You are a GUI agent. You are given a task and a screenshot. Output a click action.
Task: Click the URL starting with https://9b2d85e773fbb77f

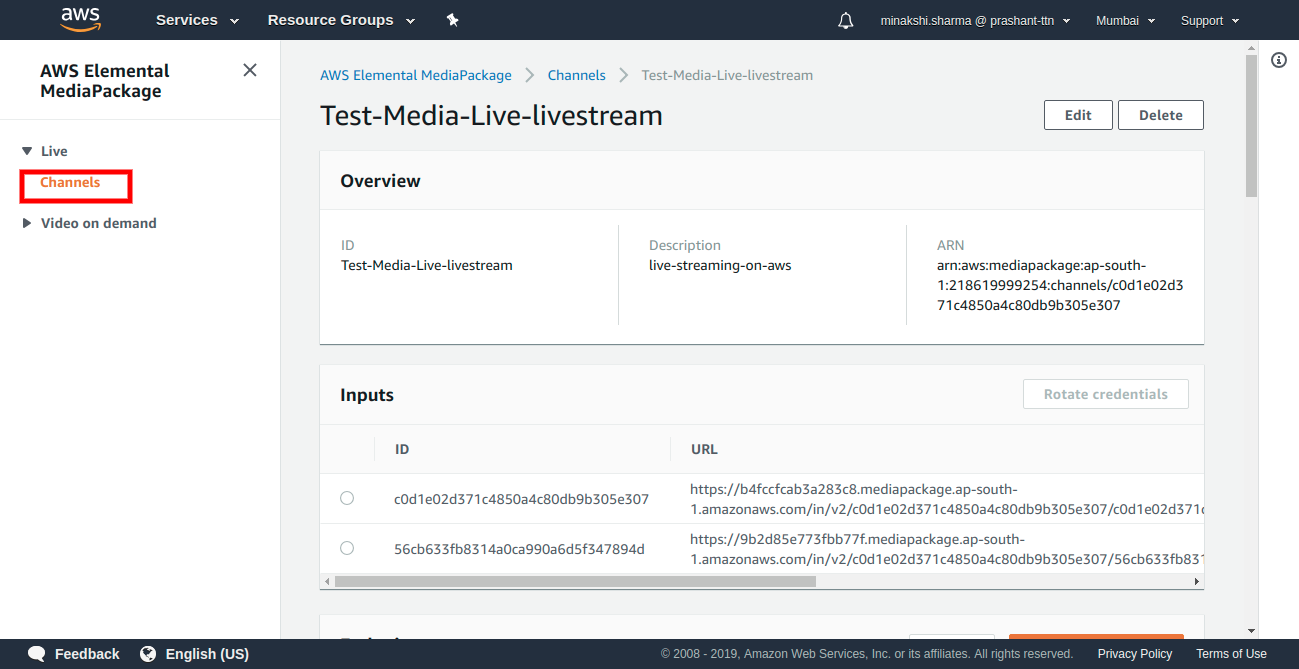946,549
